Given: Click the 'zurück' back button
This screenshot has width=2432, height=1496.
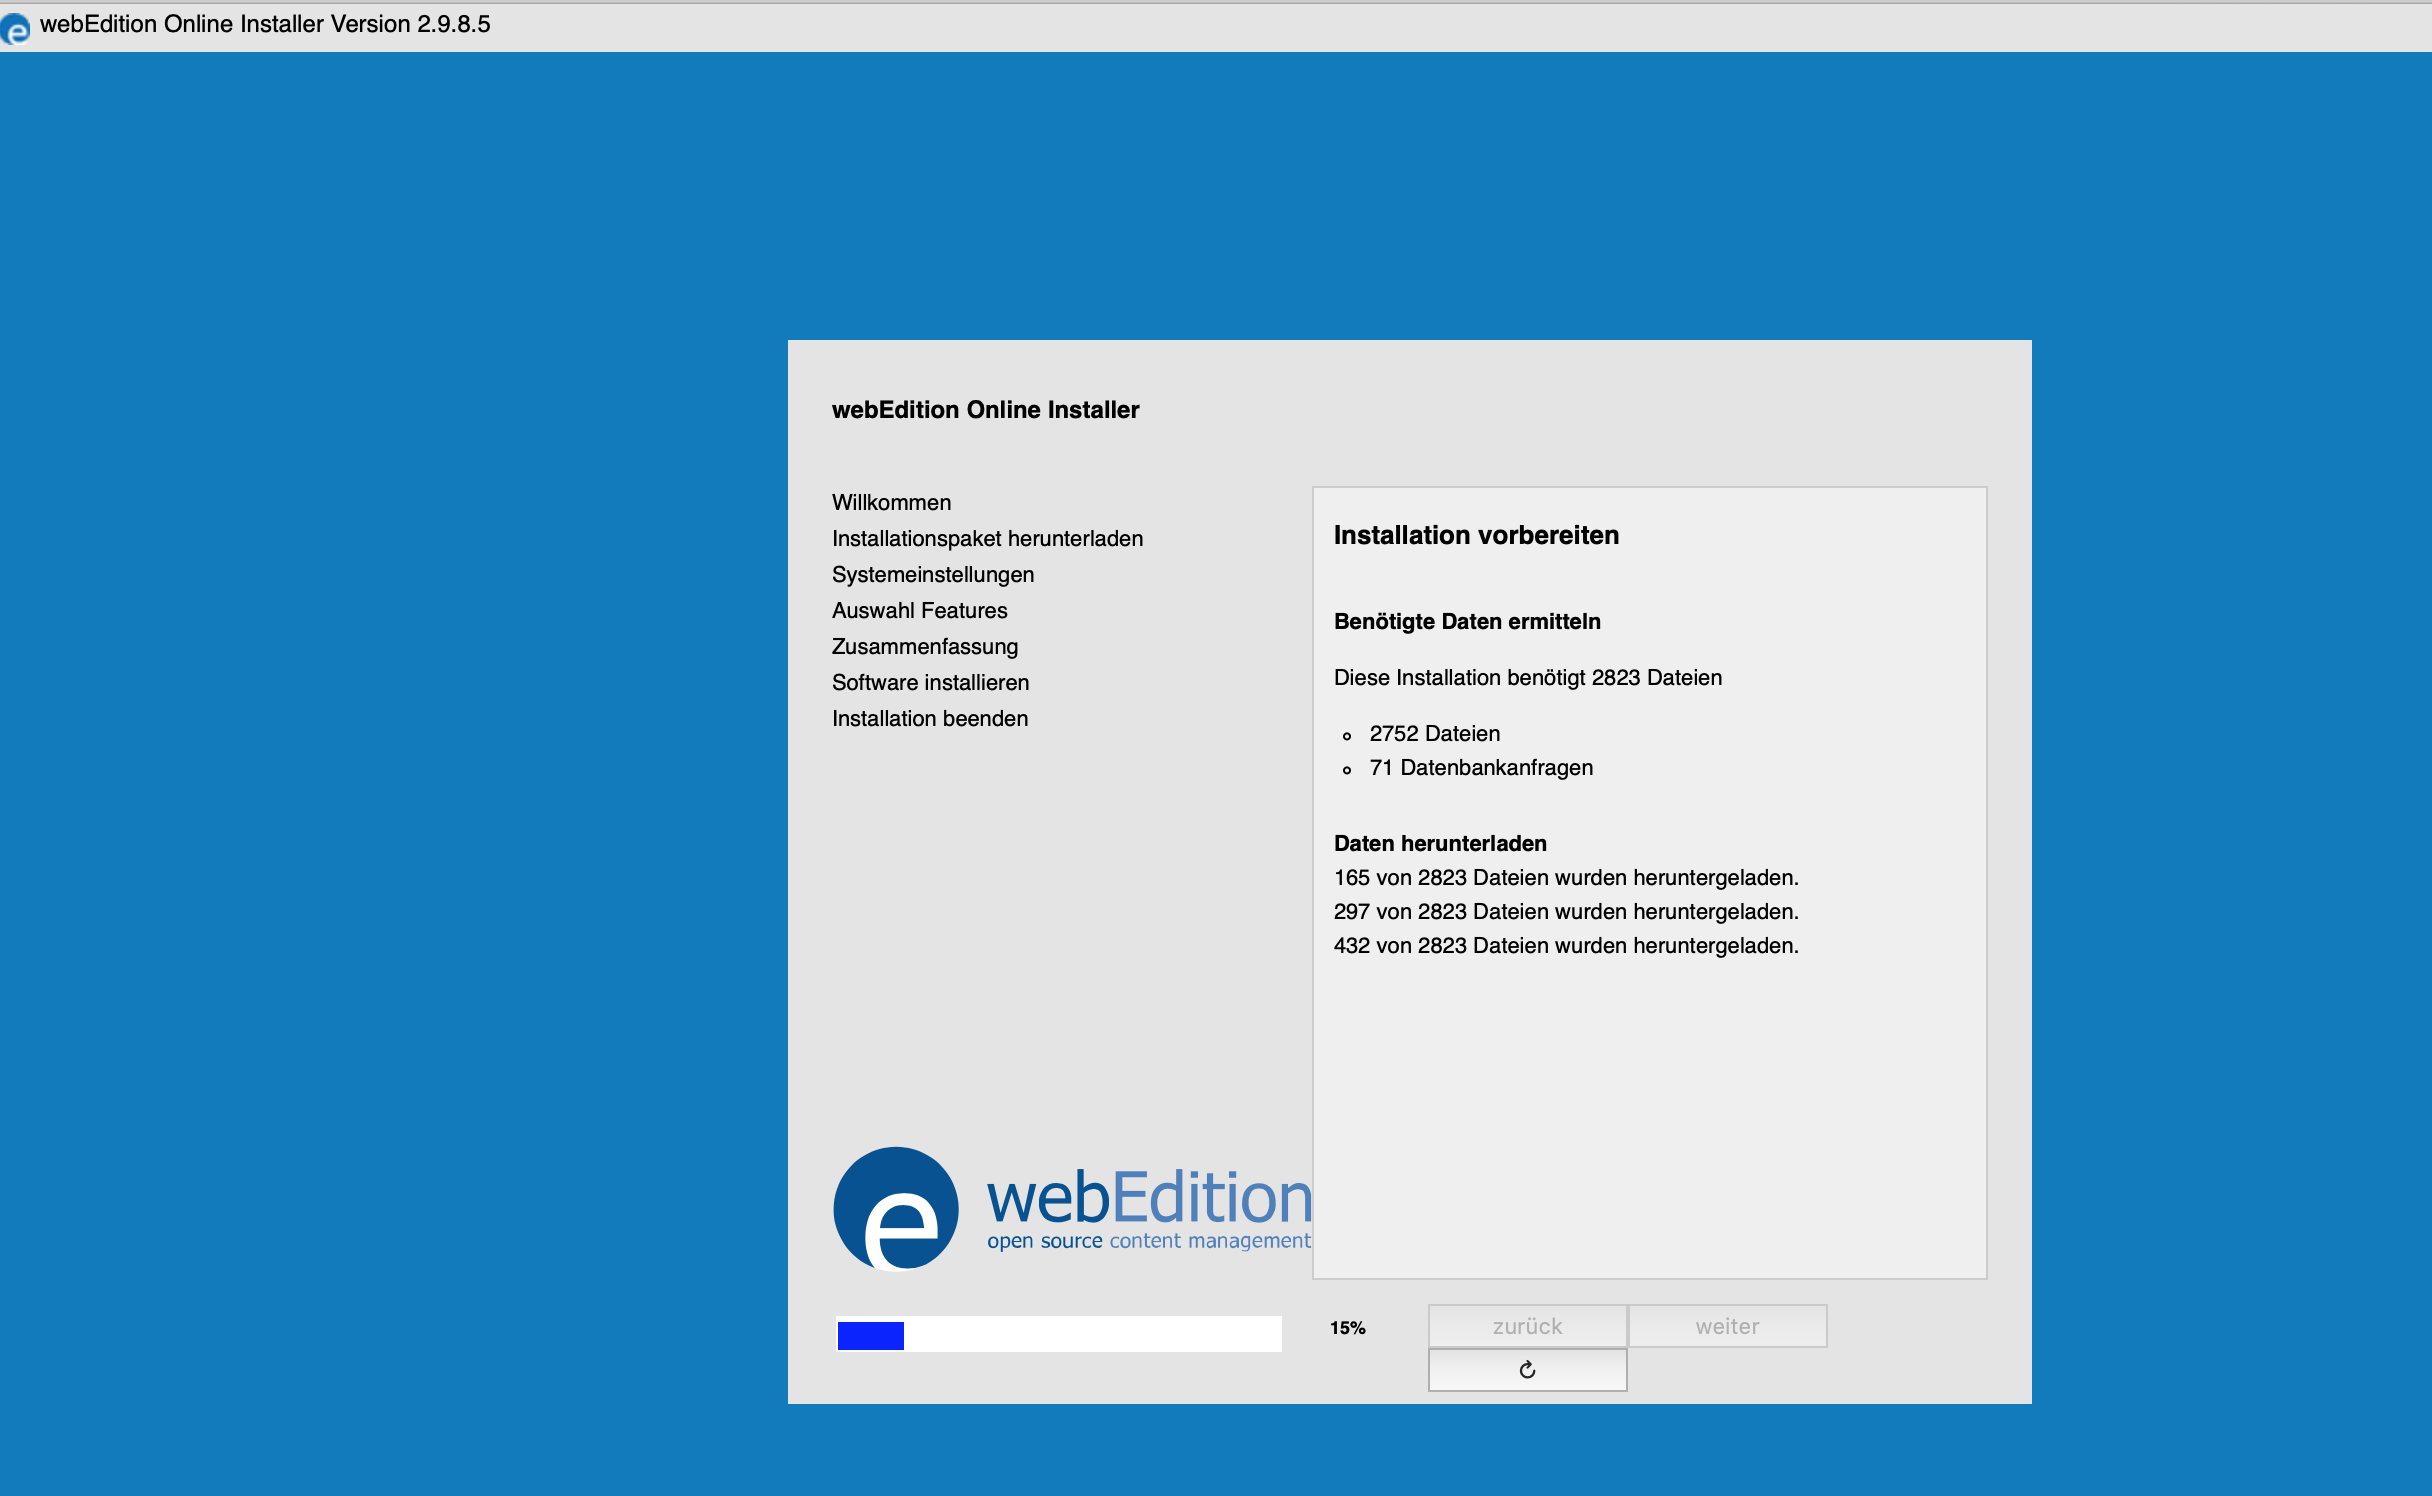Looking at the screenshot, I should point(1527,1326).
